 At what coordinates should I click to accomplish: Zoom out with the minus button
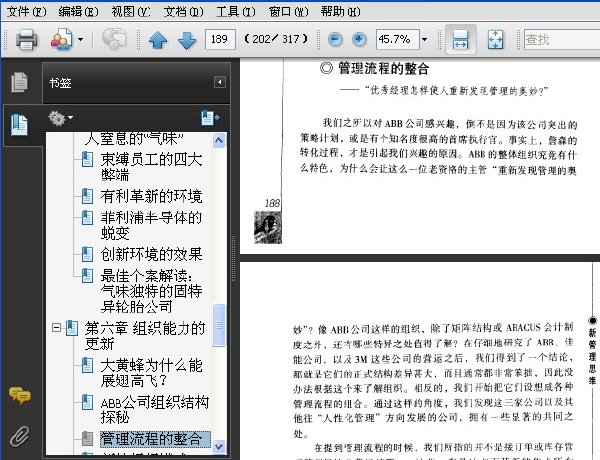(x=335, y=39)
